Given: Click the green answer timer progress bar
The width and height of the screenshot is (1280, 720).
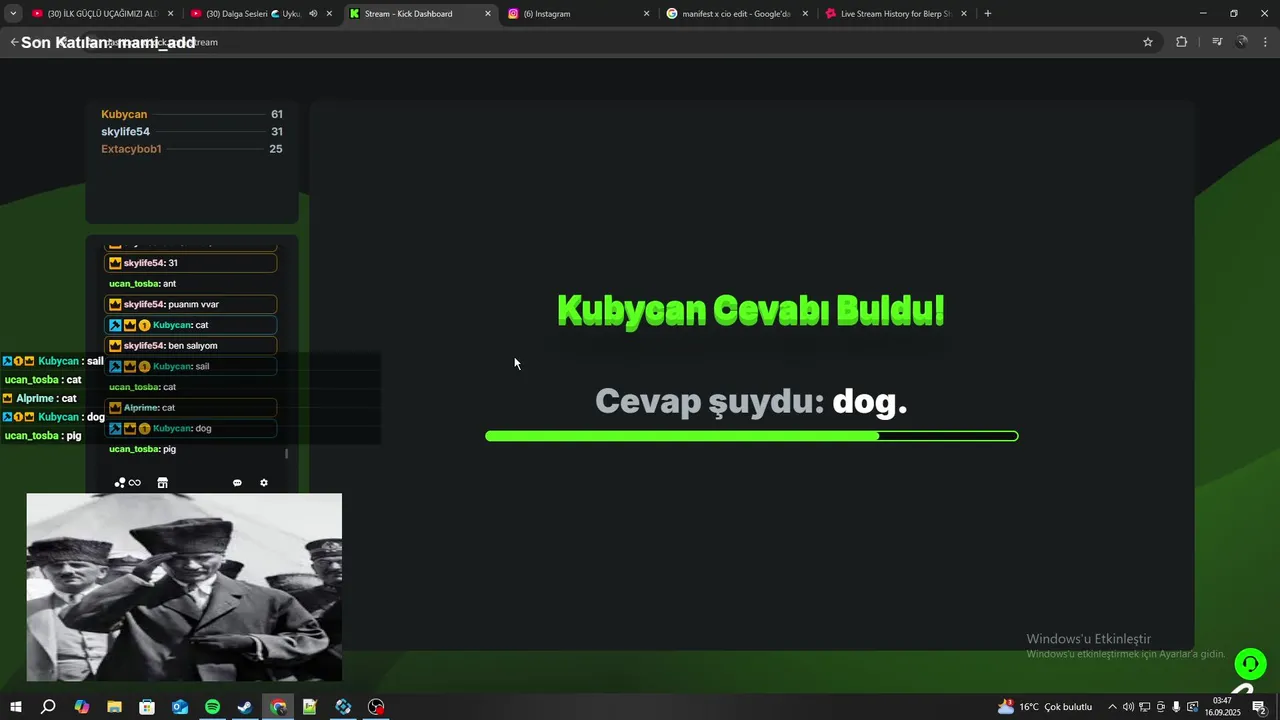Looking at the screenshot, I should tap(752, 436).
